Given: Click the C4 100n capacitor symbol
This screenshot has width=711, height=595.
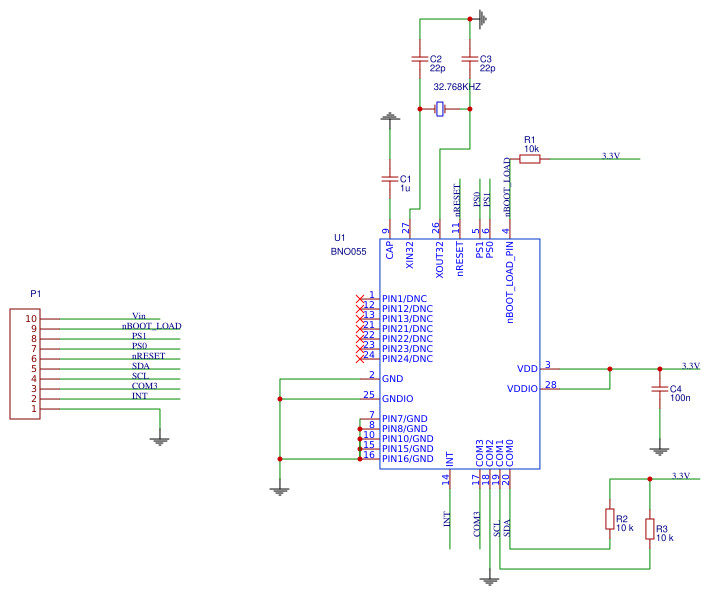Looking at the screenshot, I should click(x=658, y=388).
